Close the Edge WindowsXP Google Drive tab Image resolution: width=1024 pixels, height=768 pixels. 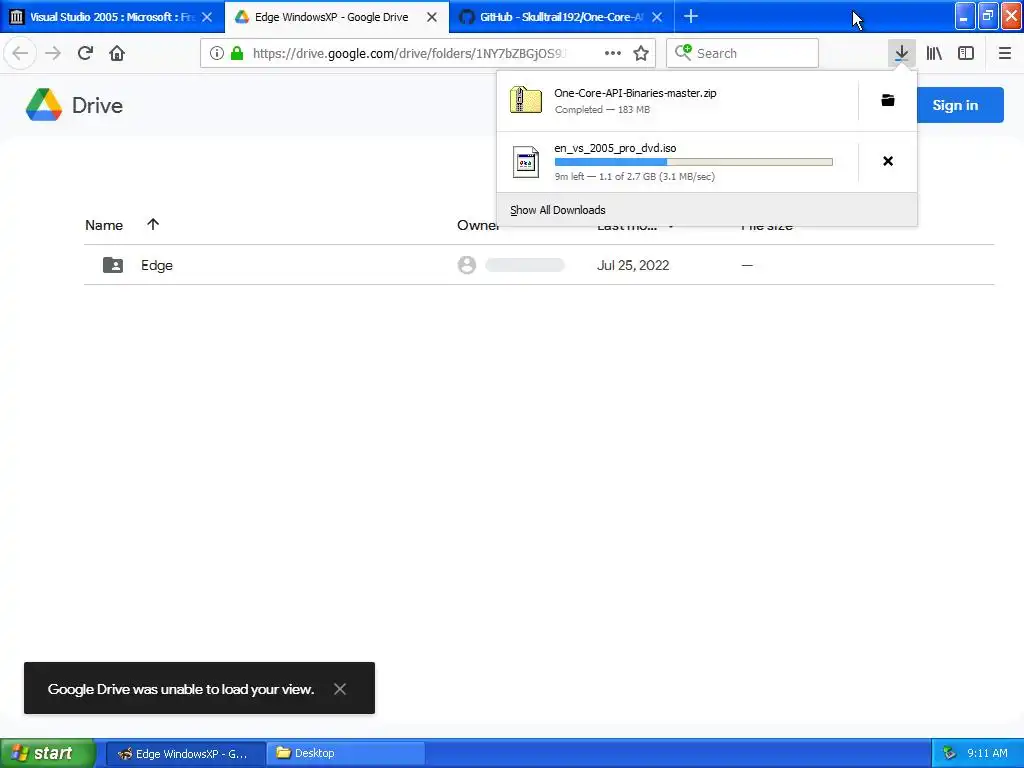pyautogui.click(x=432, y=17)
